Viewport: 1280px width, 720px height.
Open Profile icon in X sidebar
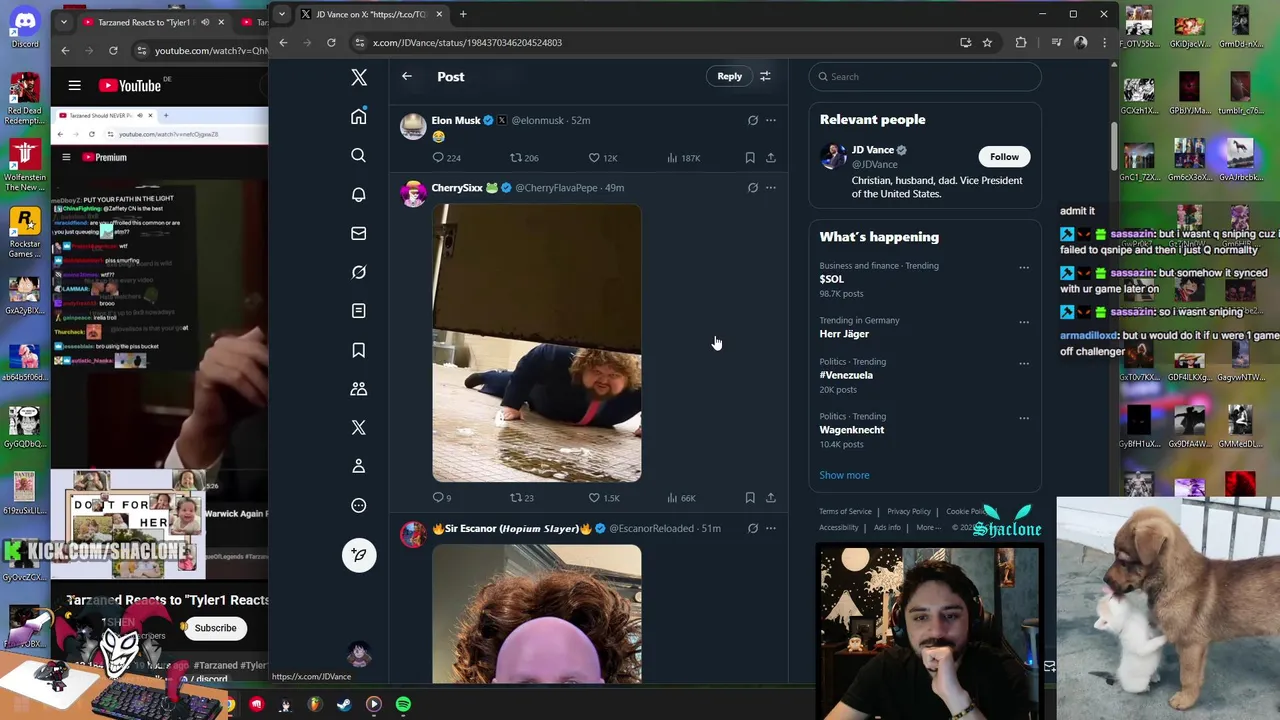click(359, 466)
